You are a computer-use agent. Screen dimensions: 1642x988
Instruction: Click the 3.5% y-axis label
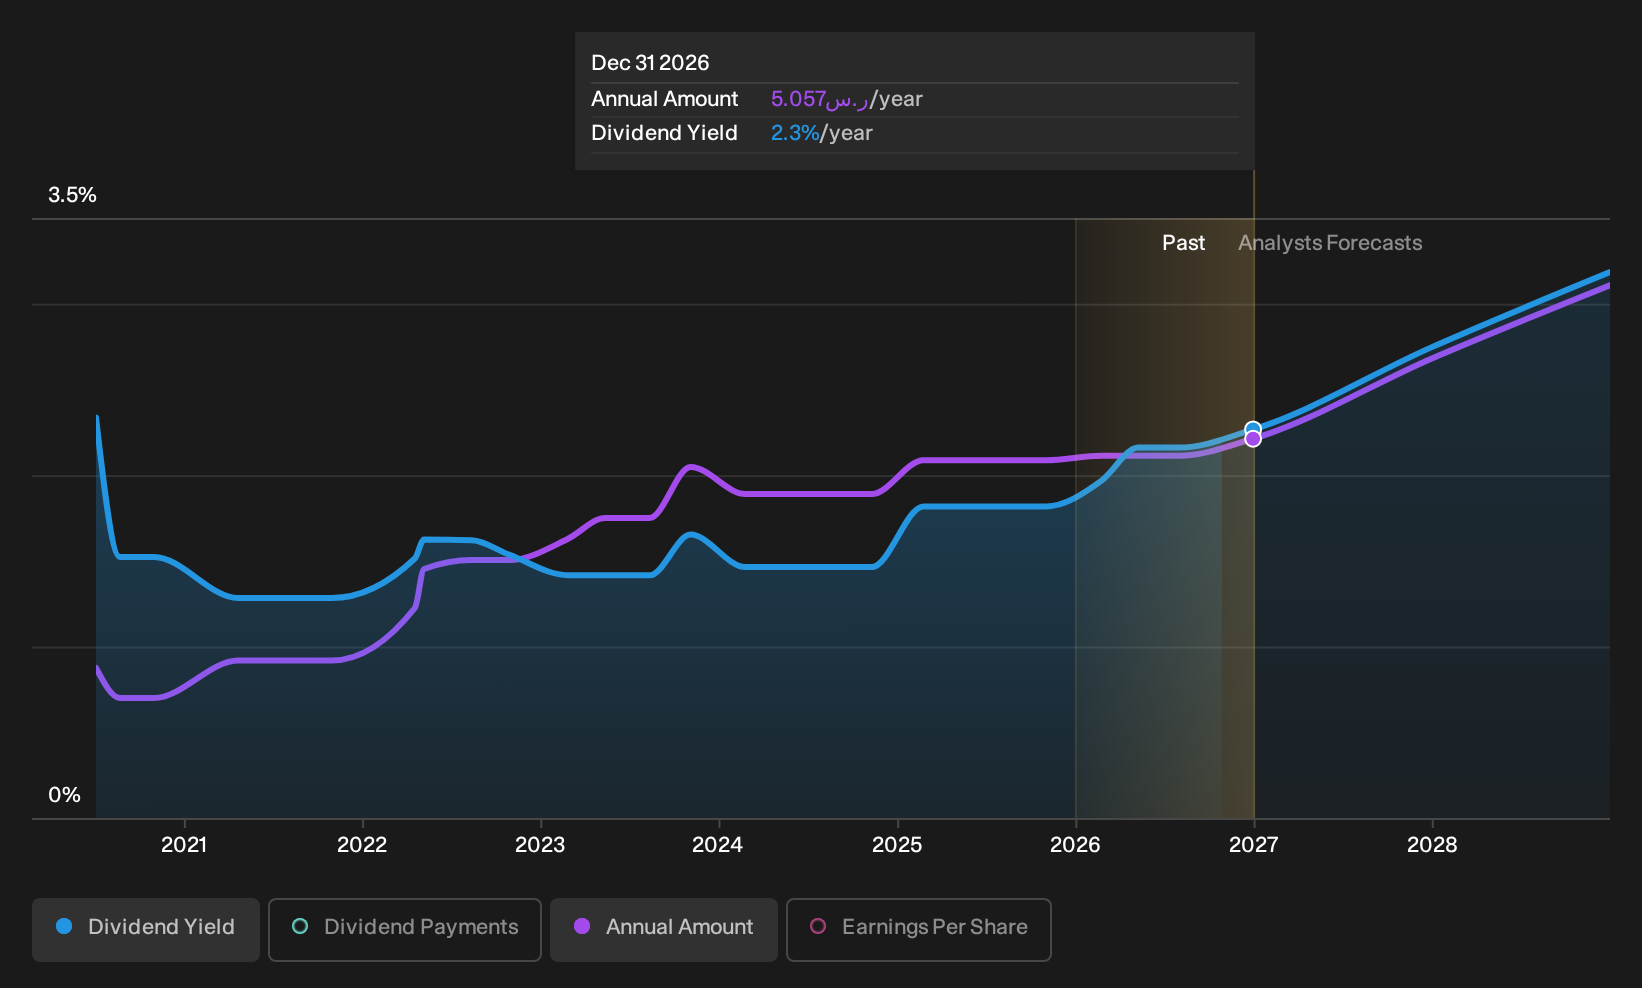click(x=72, y=195)
